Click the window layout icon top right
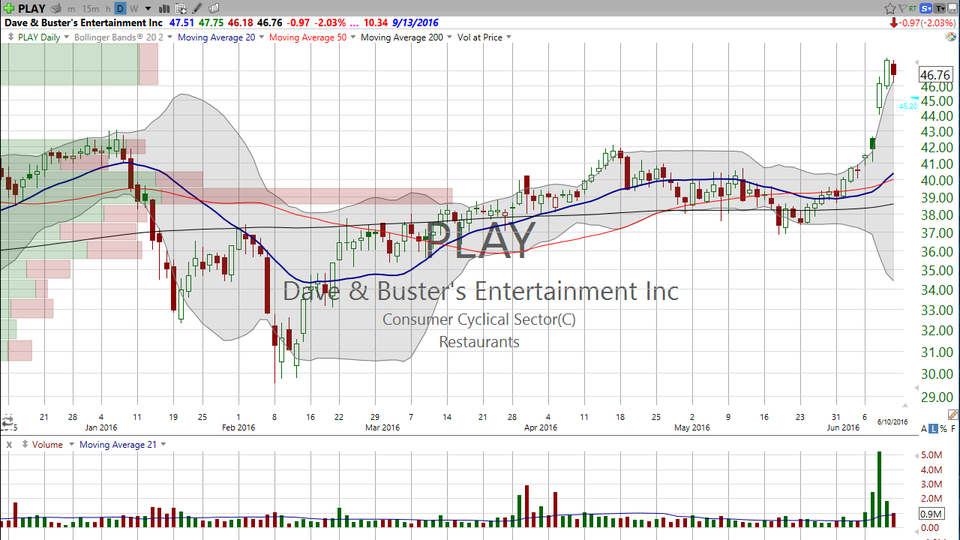960x540 pixels. pos(953,9)
